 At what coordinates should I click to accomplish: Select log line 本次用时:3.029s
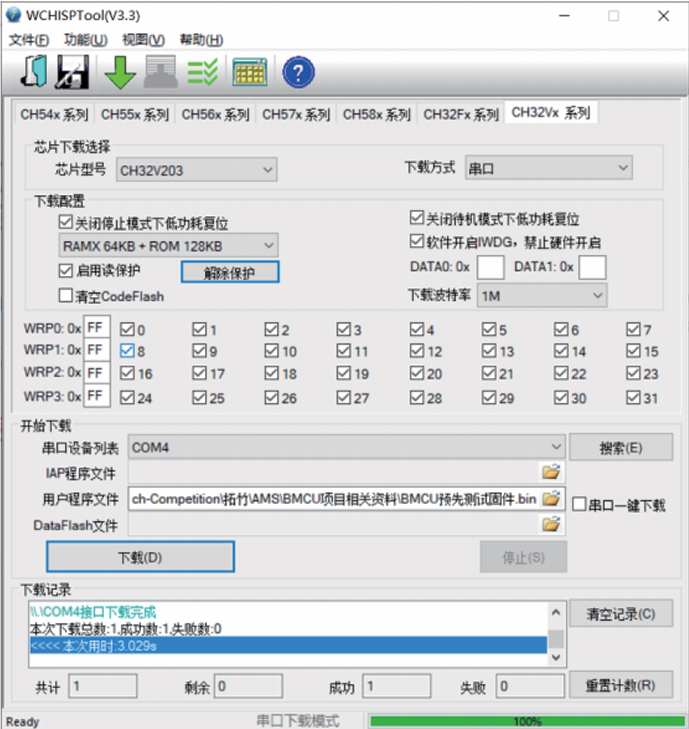click(x=288, y=645)
